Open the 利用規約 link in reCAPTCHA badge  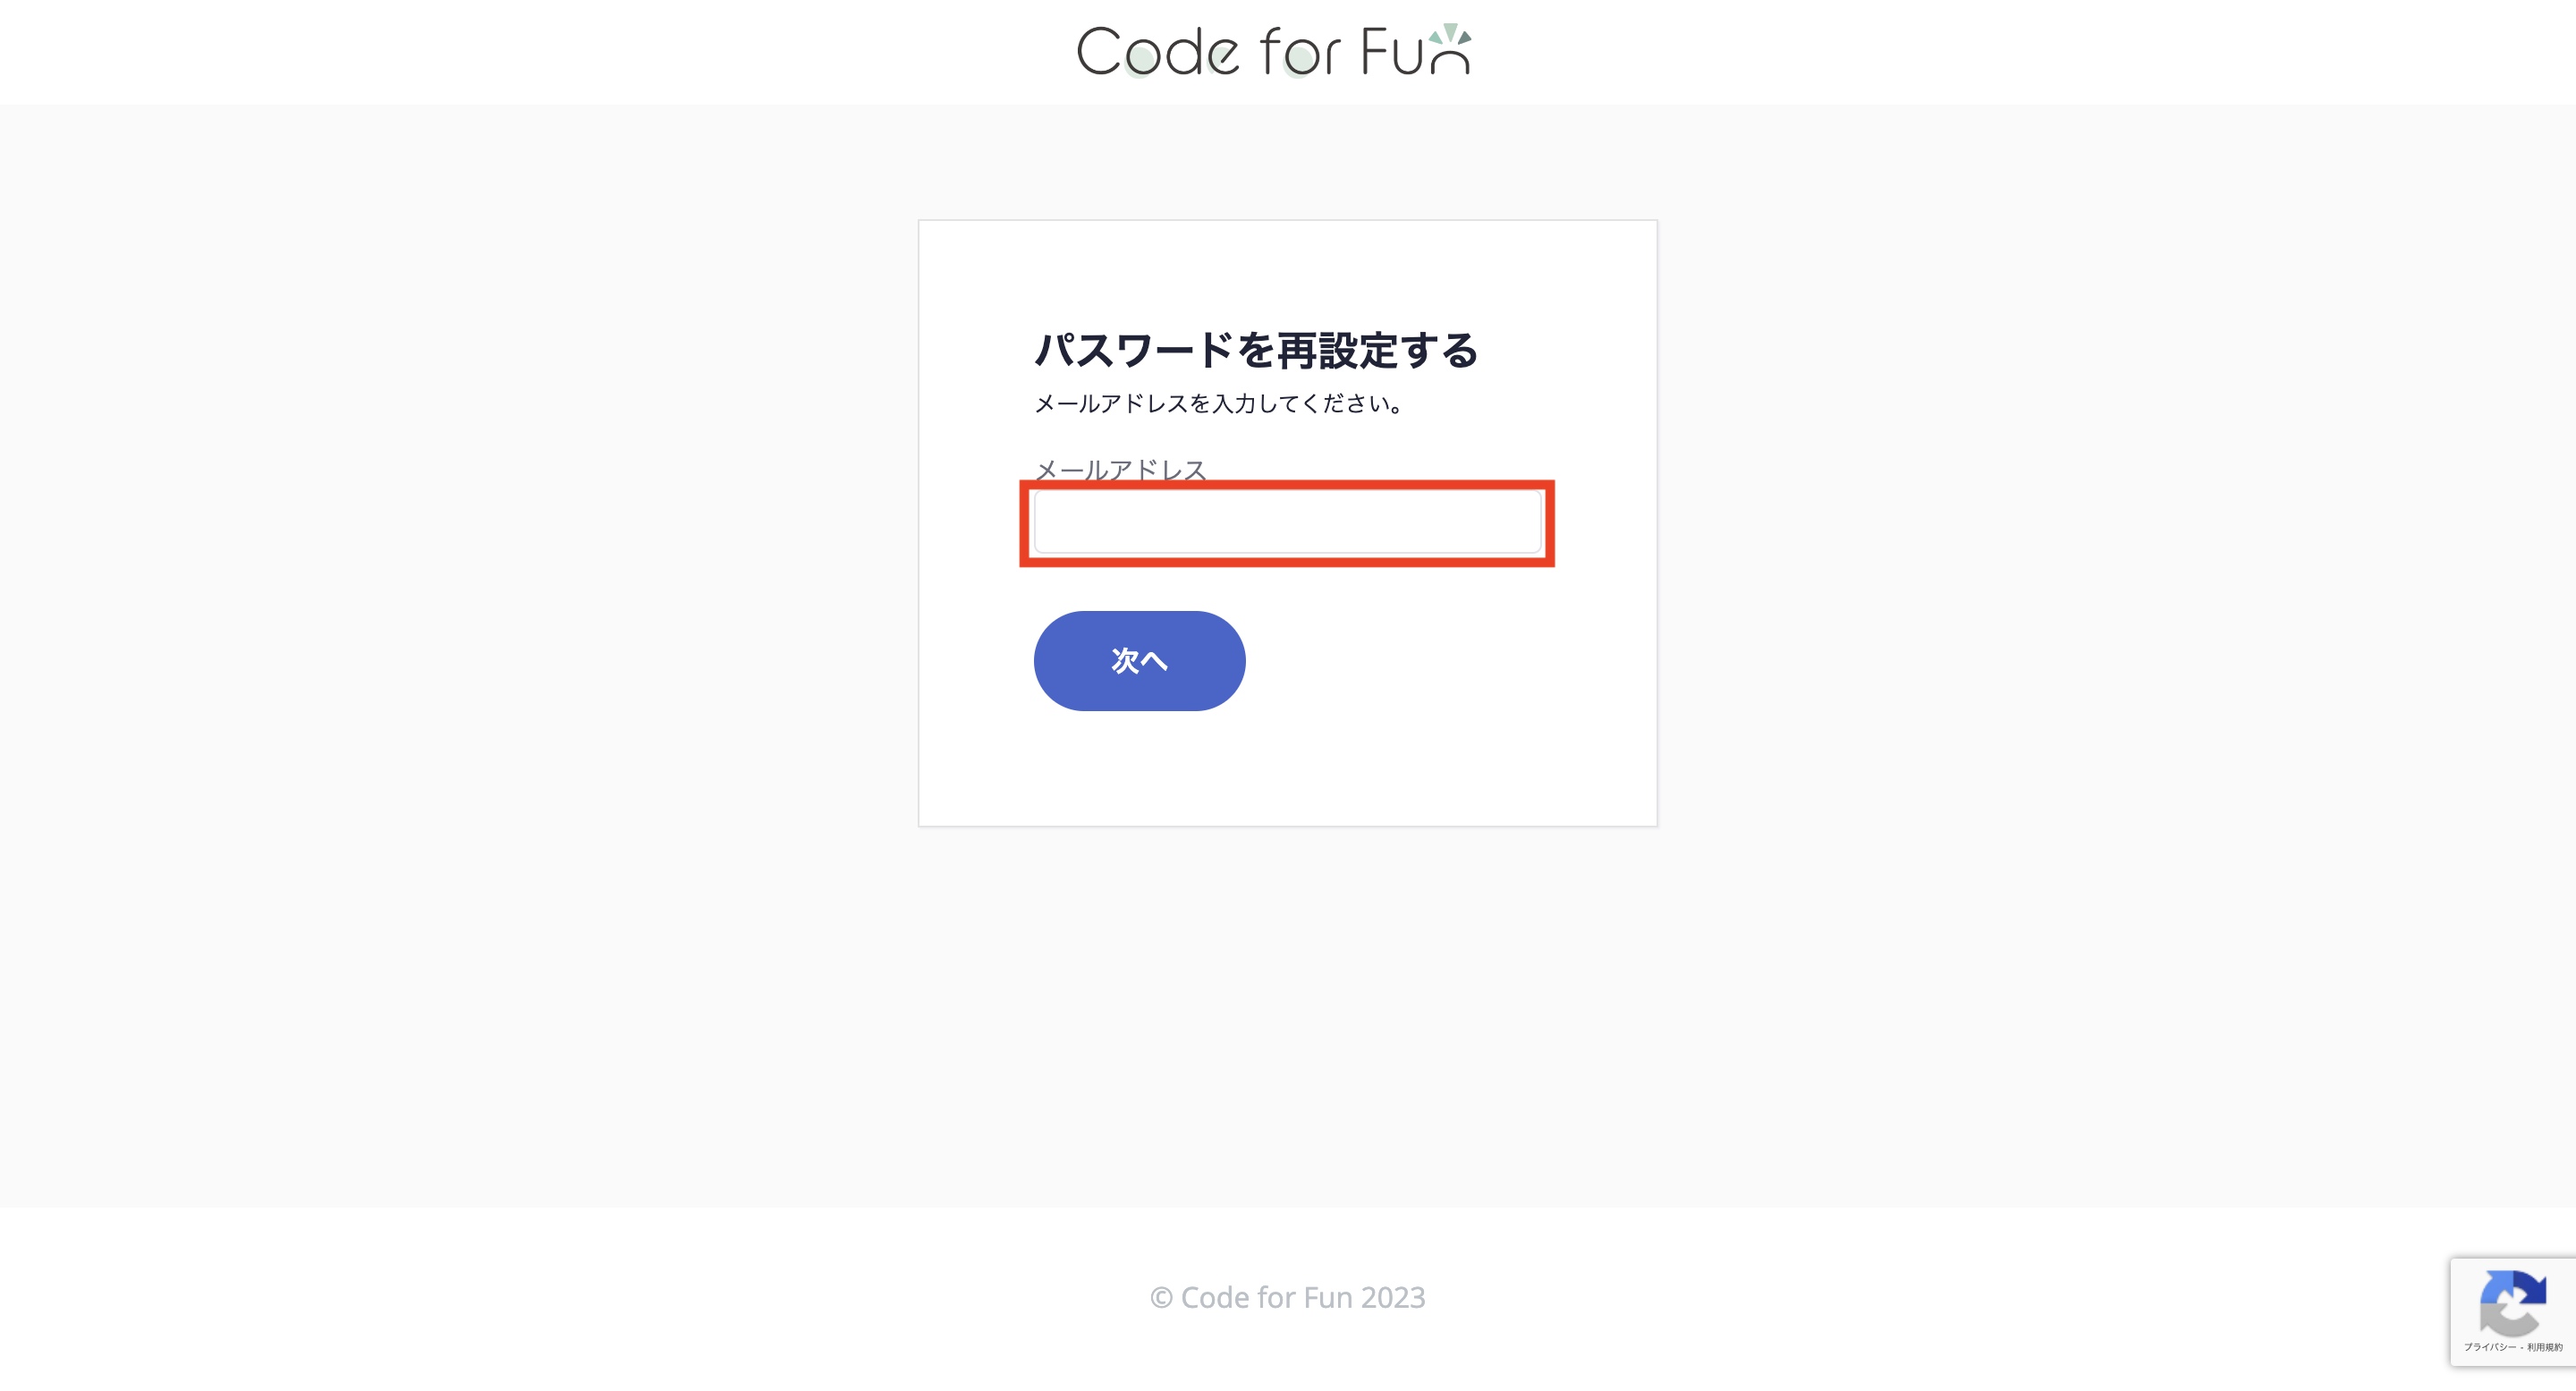click(2545, 1347)
